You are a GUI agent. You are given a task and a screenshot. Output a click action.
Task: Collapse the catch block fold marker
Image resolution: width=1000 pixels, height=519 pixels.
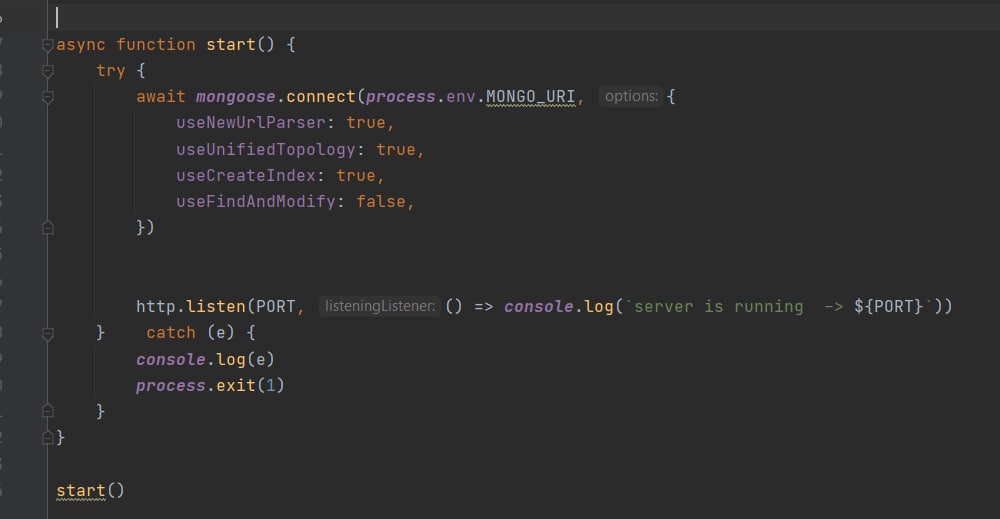point(48,333)
